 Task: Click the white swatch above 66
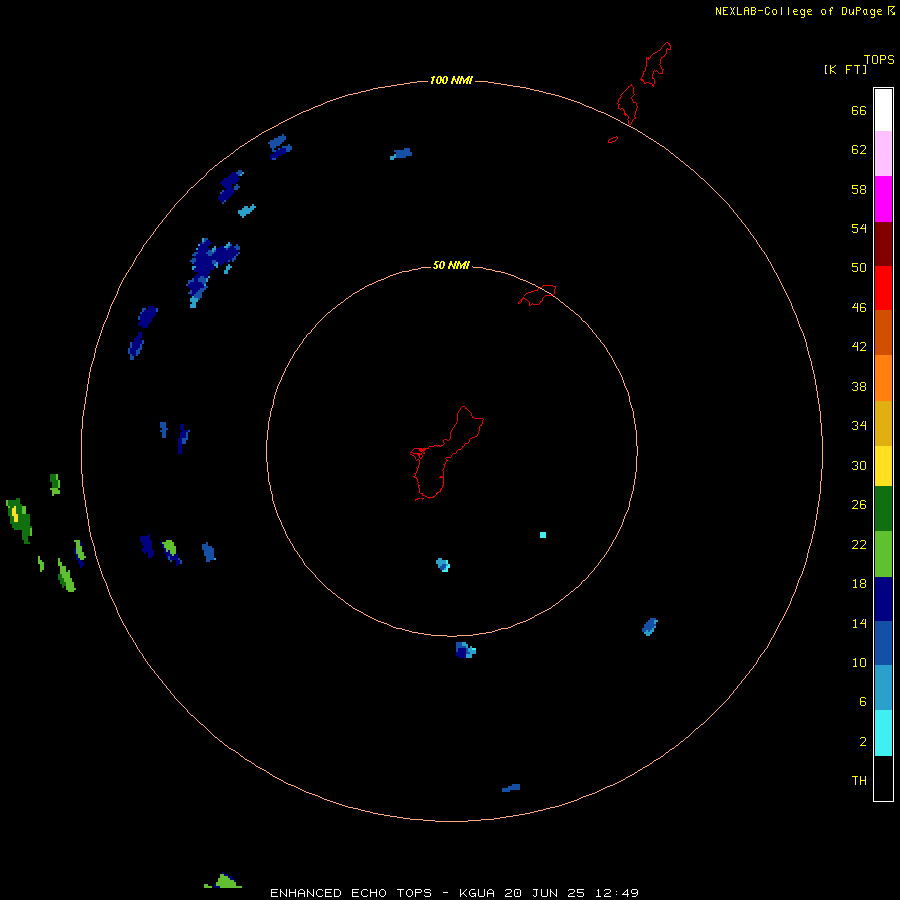click(x=883, y=110)
